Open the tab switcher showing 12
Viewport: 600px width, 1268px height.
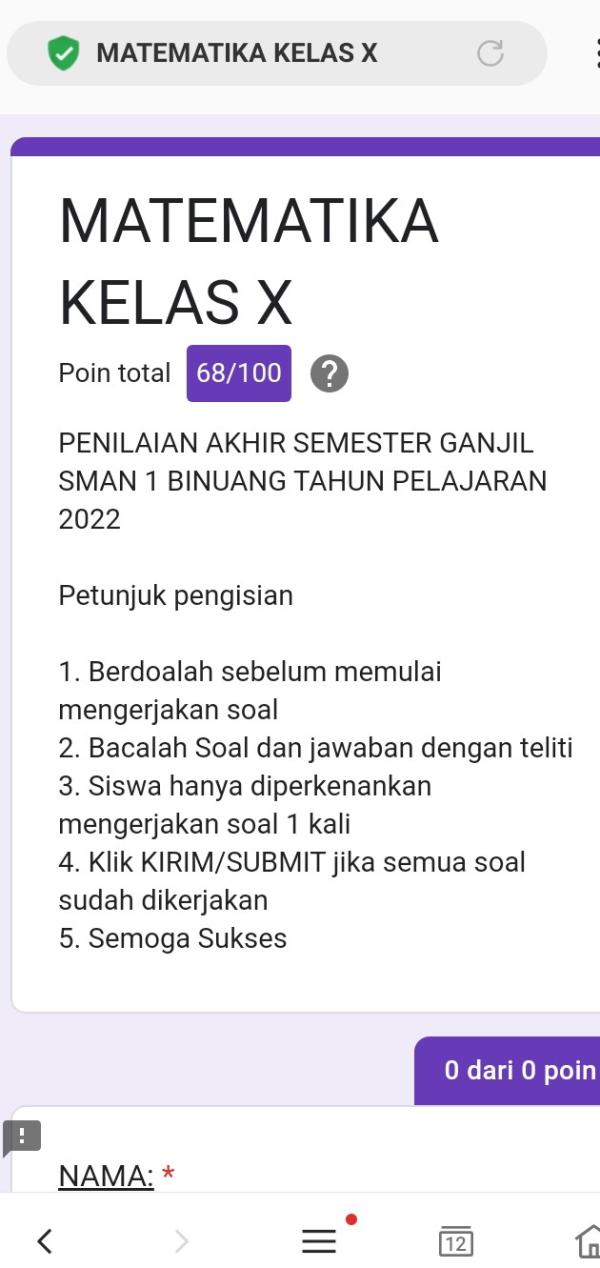click(456, 1241)
